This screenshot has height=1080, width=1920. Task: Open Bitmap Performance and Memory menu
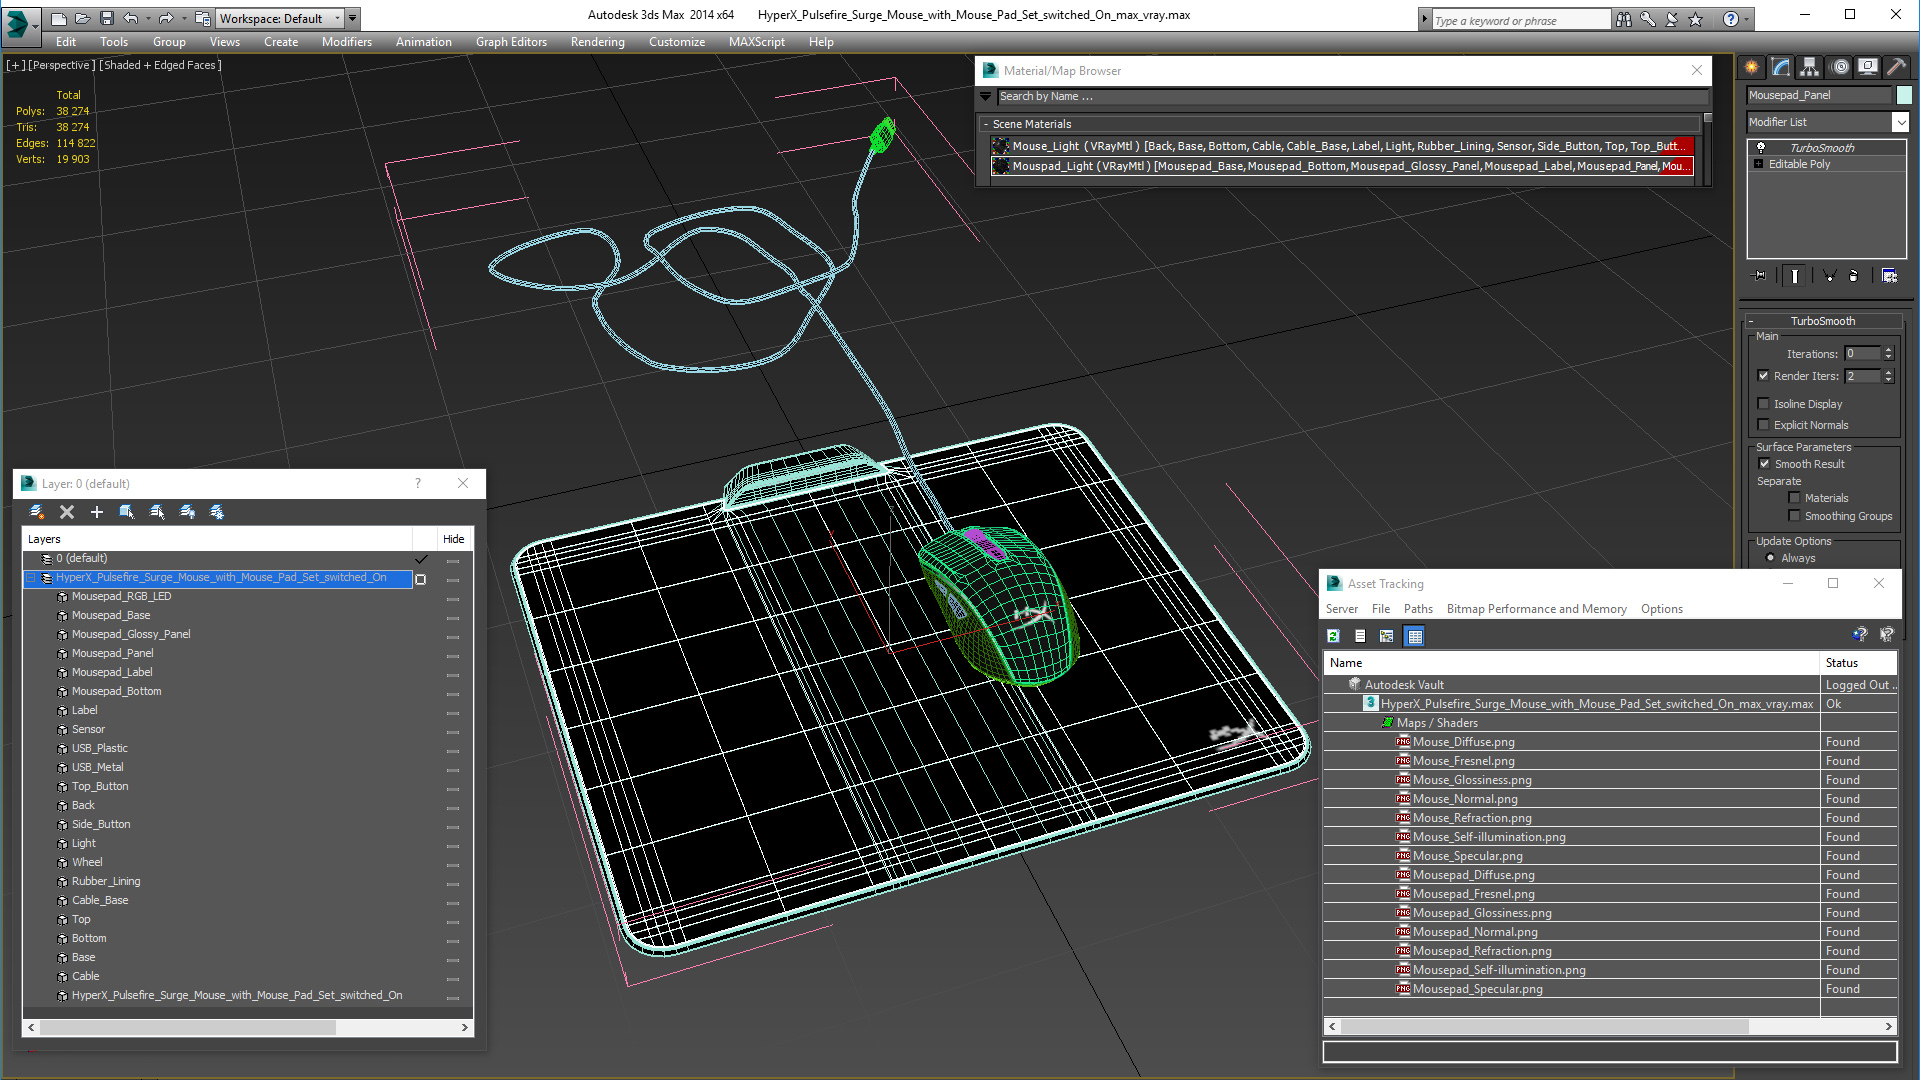click(1536, 609)
